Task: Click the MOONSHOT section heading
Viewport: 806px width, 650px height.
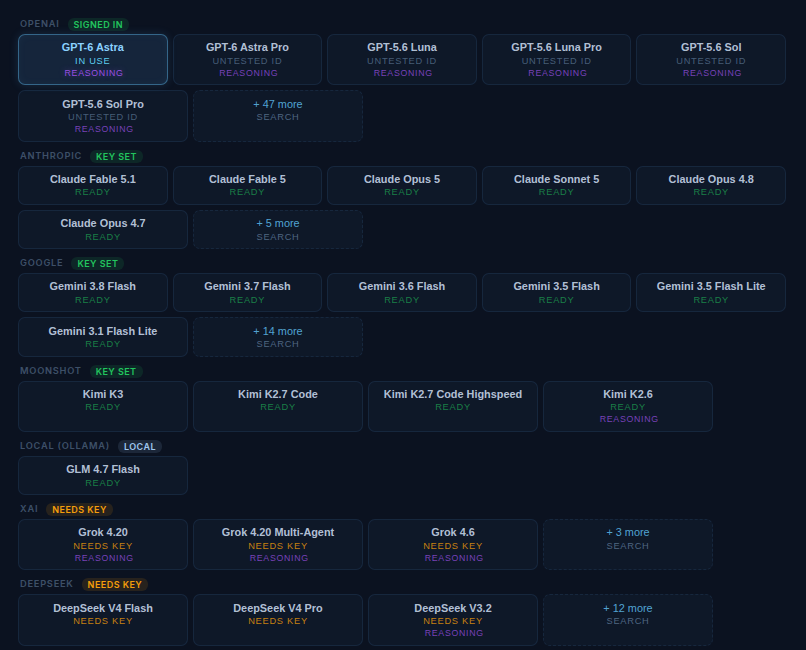Action: pos(50,370)
